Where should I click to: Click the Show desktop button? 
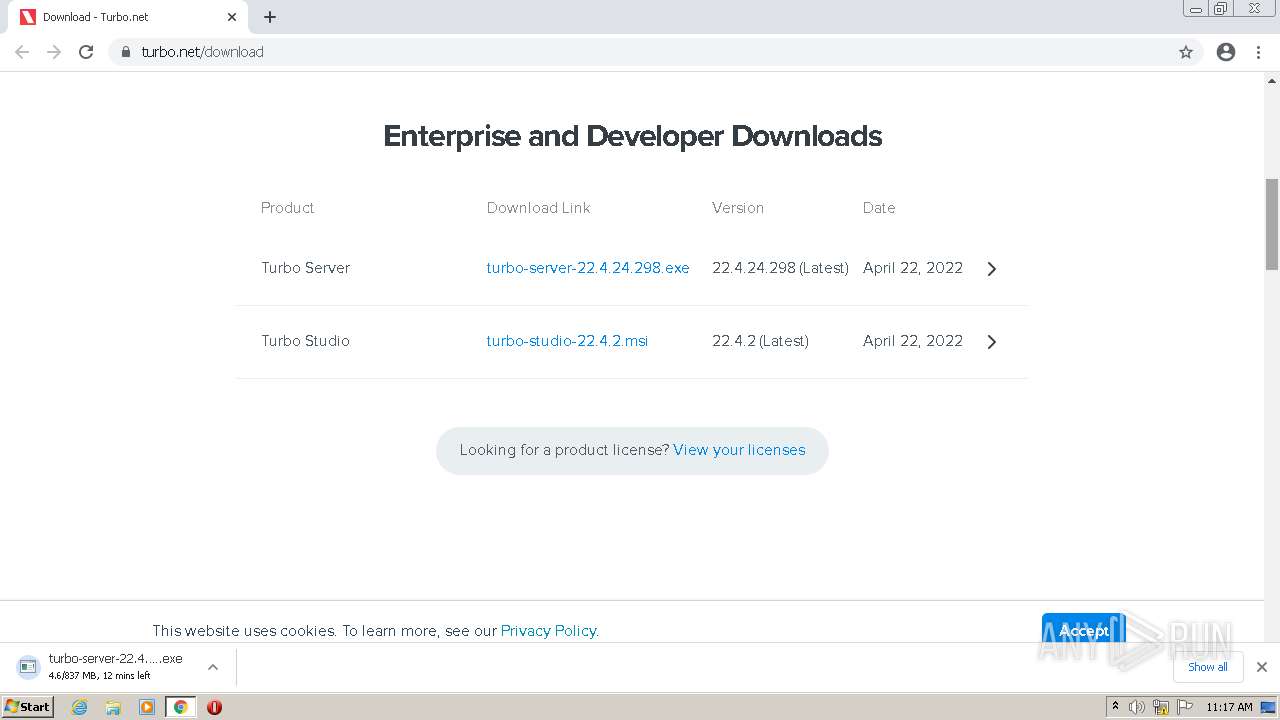1269,707
